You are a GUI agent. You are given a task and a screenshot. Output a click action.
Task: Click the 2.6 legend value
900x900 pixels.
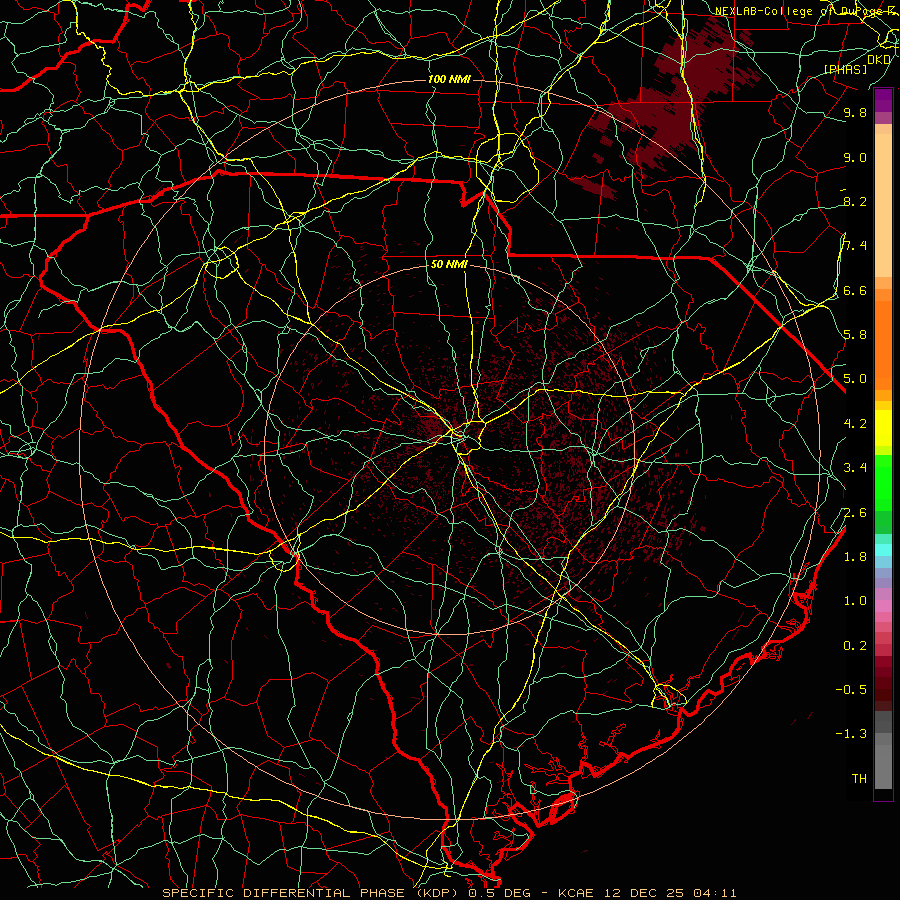tap(855, 513)
